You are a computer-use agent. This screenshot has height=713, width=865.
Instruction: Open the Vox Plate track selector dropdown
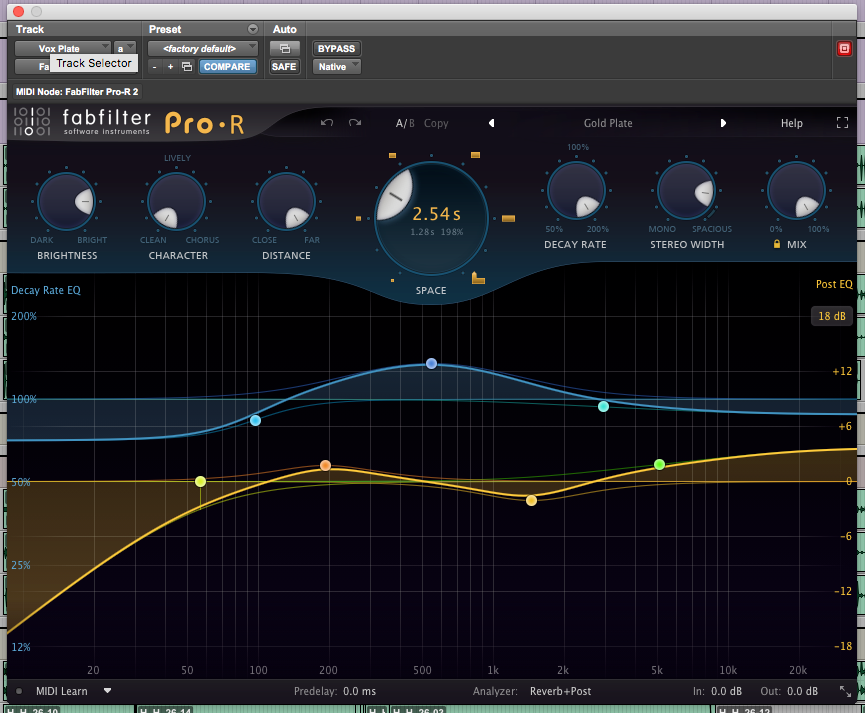tap(62, 49)
